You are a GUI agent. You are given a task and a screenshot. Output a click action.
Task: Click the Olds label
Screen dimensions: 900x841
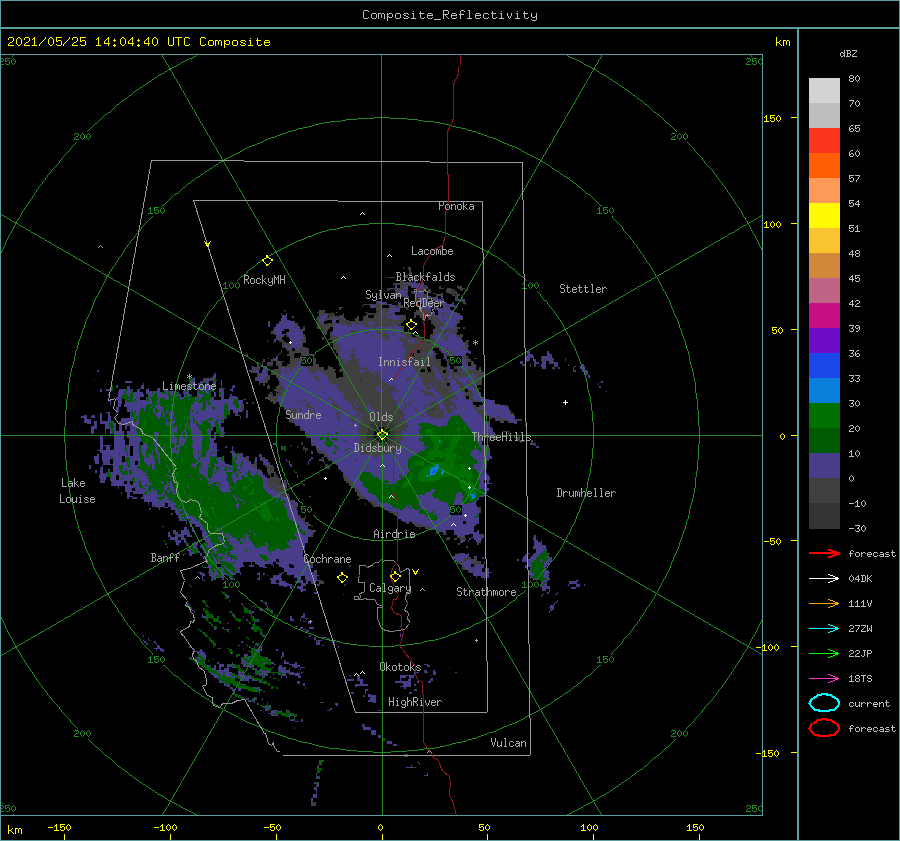381,417
